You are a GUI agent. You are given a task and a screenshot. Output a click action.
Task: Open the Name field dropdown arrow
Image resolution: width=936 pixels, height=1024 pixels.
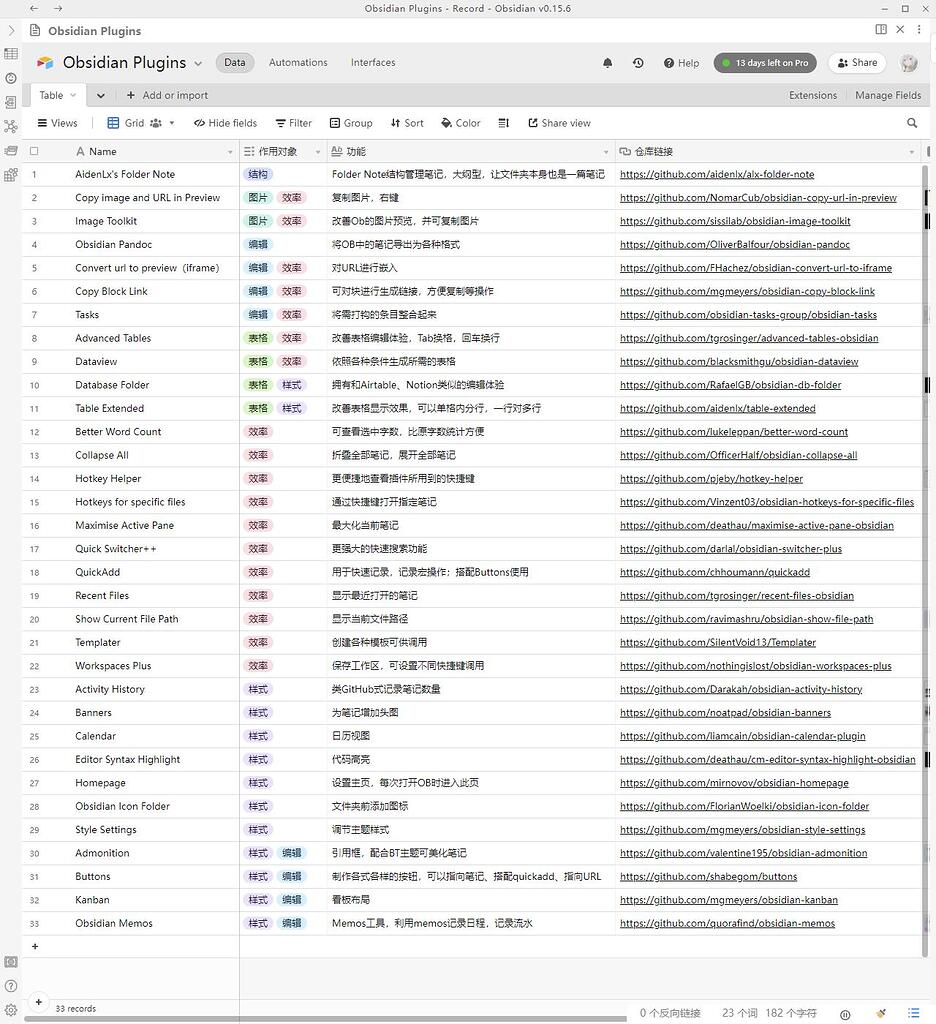tap(230, 152)
